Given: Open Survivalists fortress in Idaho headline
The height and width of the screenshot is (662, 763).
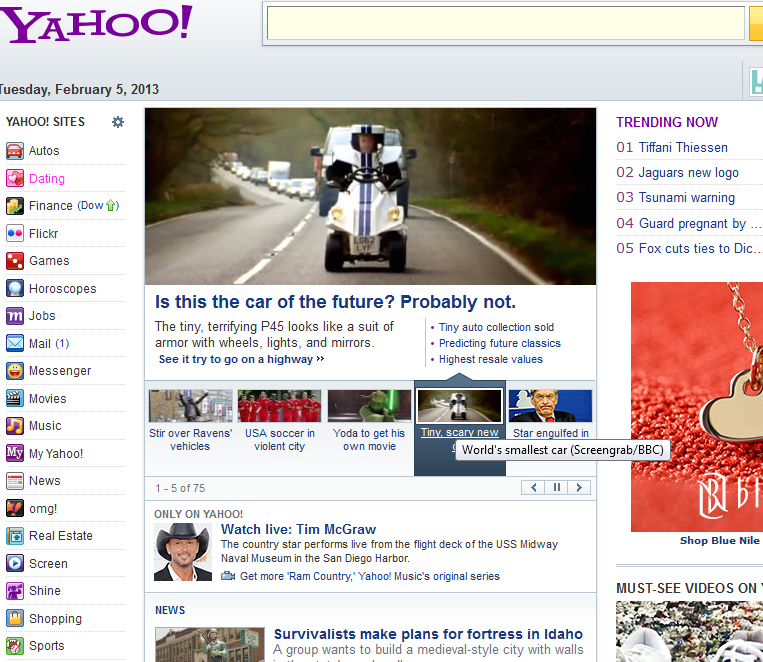Looking at the screenshot, I should (428, 634).
